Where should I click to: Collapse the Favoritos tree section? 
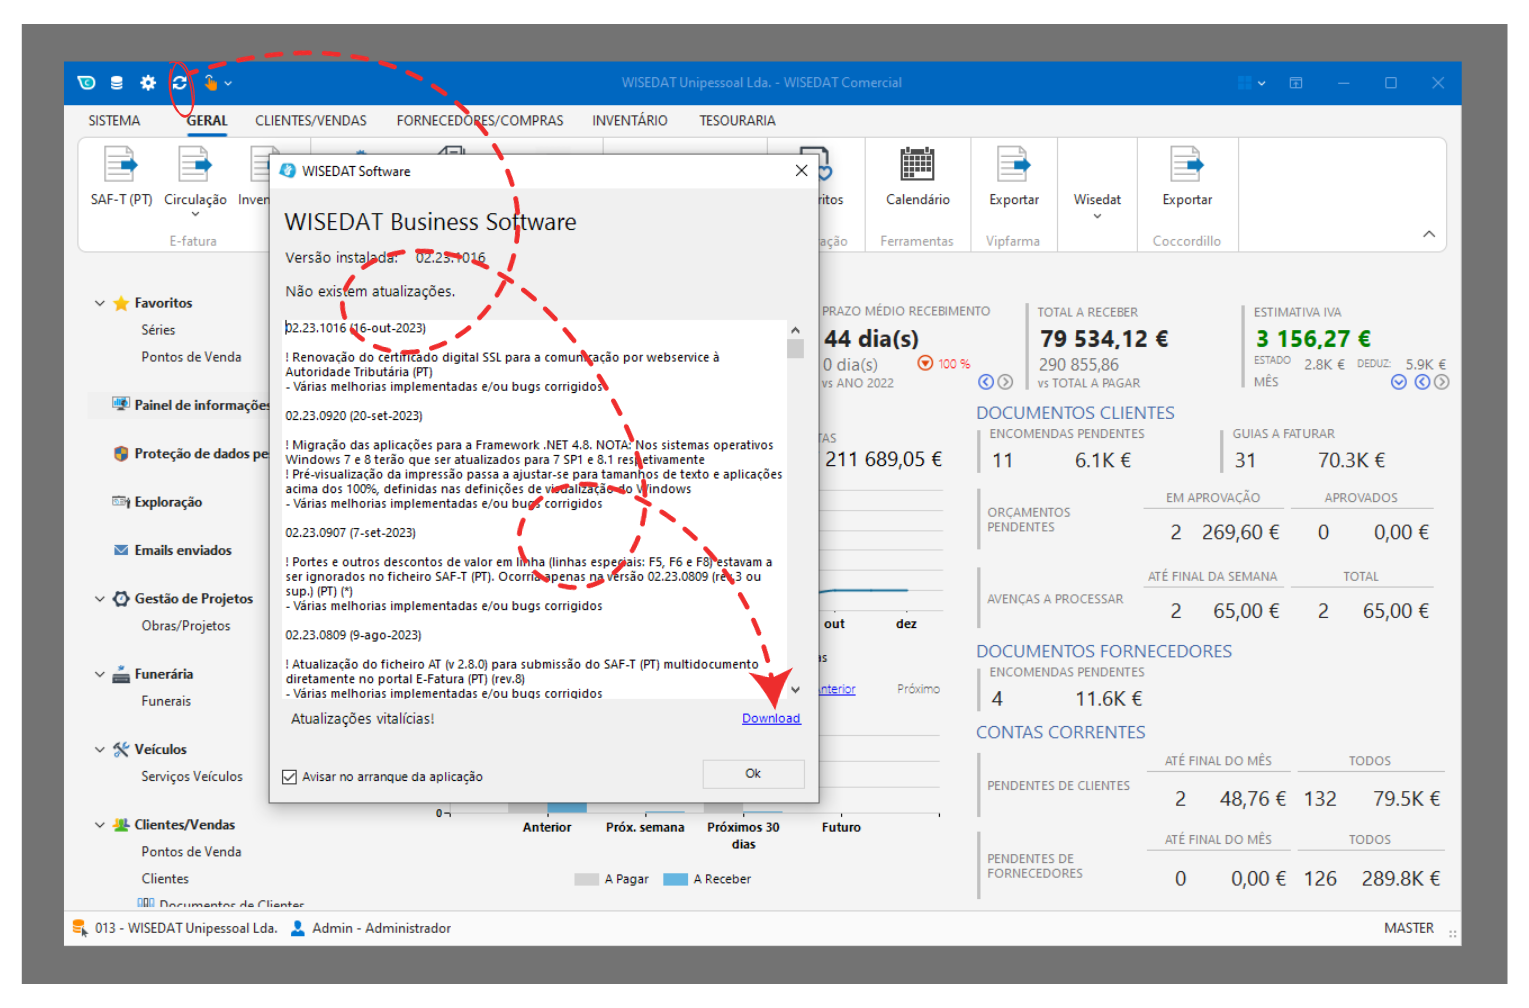tap(100, 303)
